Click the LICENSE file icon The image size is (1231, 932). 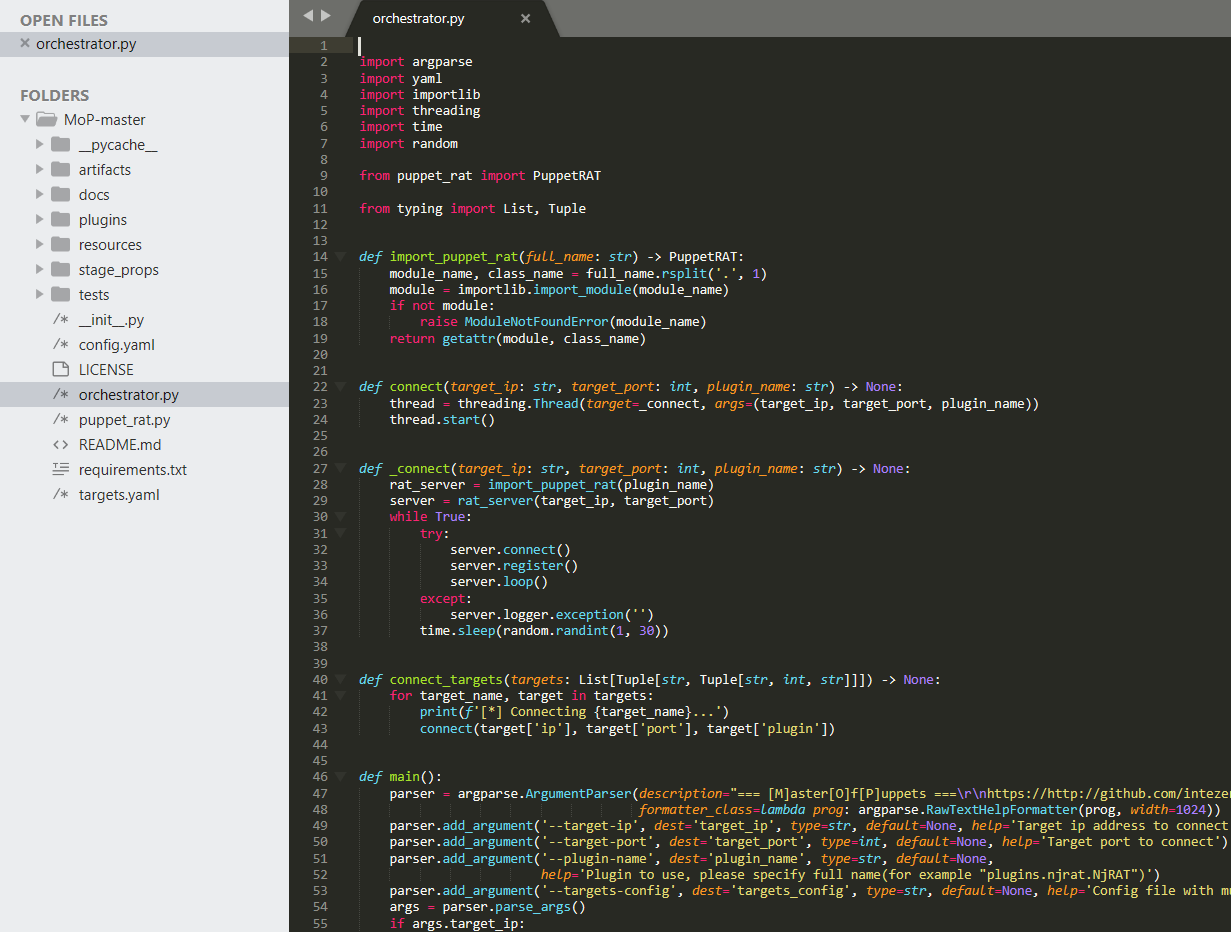click(60, 370)
